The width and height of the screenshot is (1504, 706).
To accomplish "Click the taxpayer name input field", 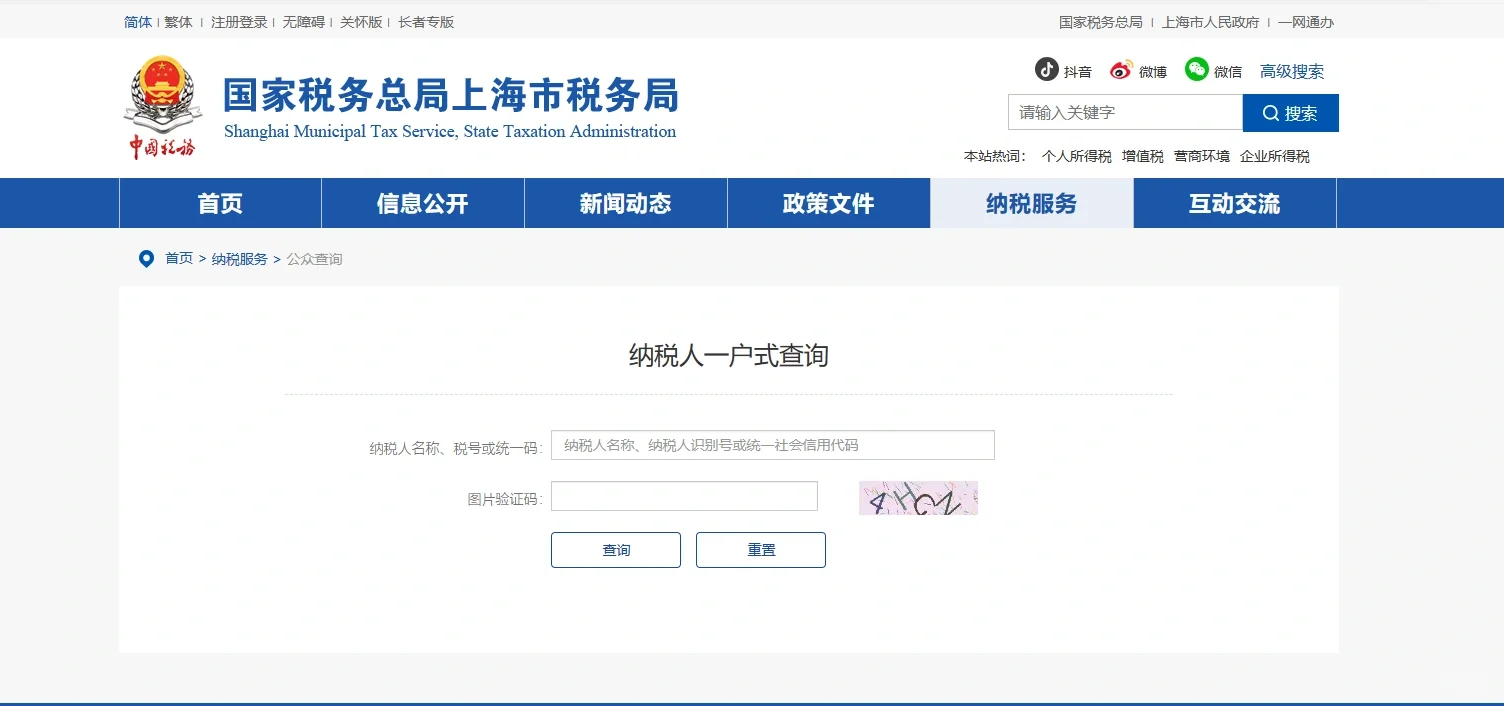I will (772, 444).
